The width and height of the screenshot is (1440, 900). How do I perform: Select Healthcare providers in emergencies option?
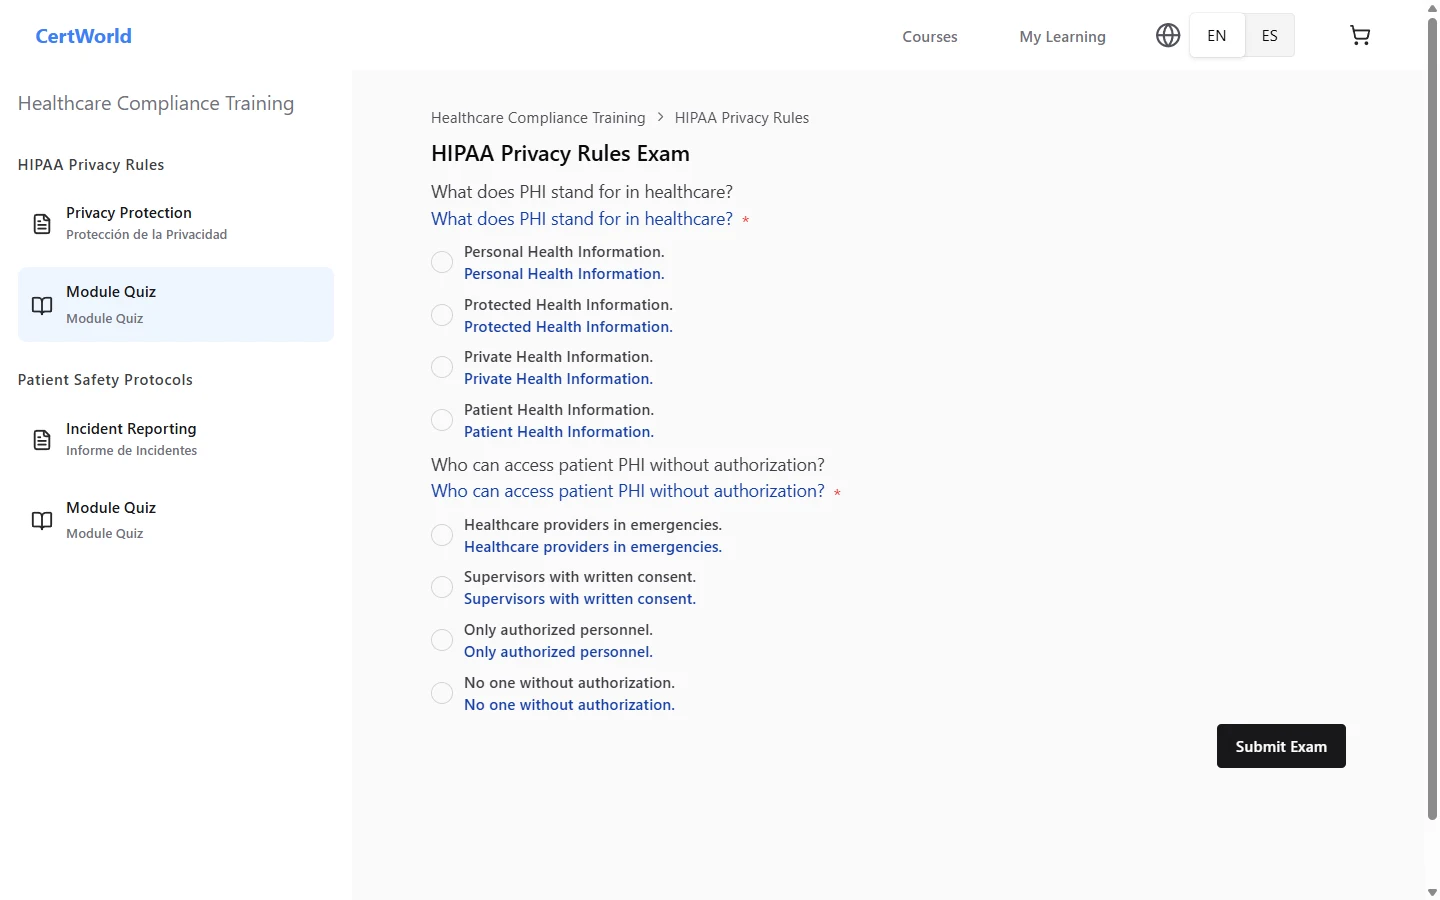coord(442,535)
